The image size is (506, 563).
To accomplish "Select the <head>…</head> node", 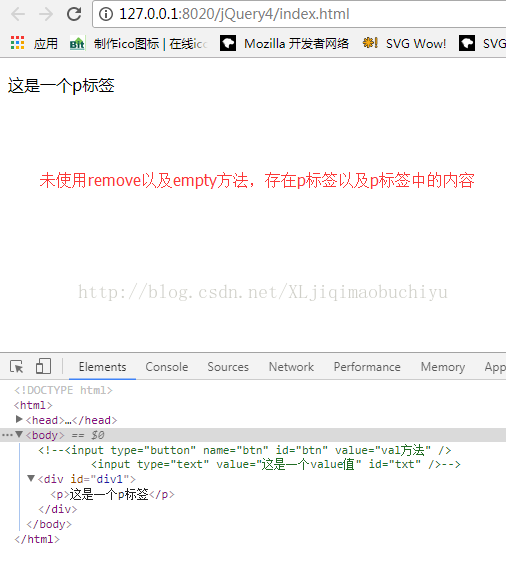I will coord(71,420).
